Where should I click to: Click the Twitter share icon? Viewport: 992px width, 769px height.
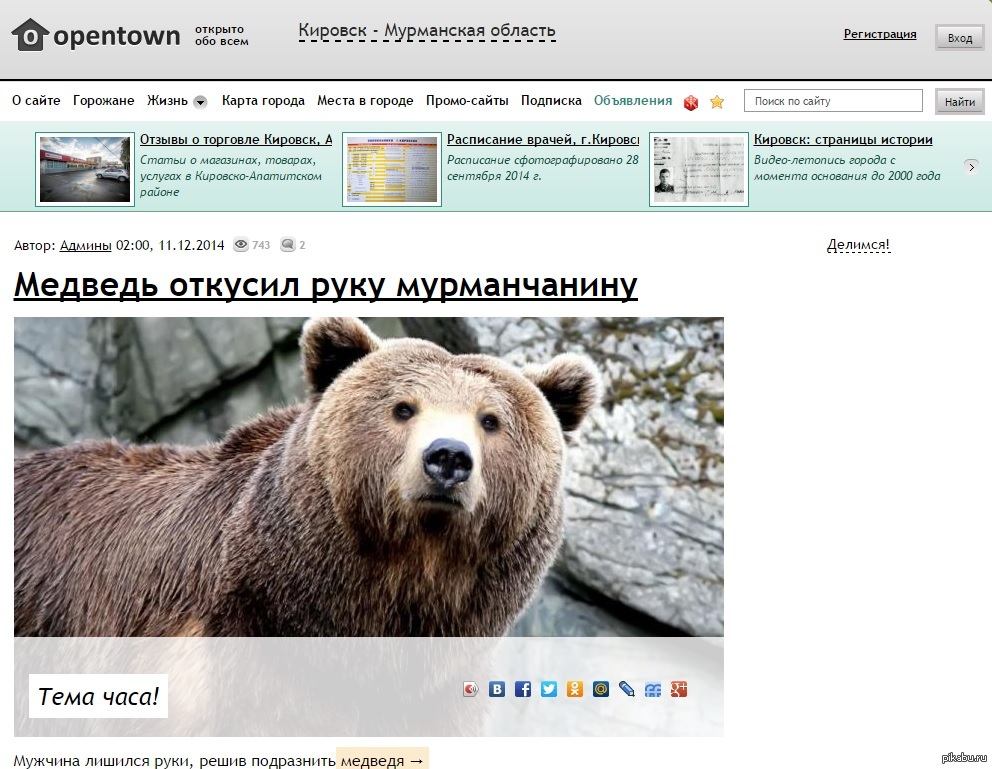point(549,689)
